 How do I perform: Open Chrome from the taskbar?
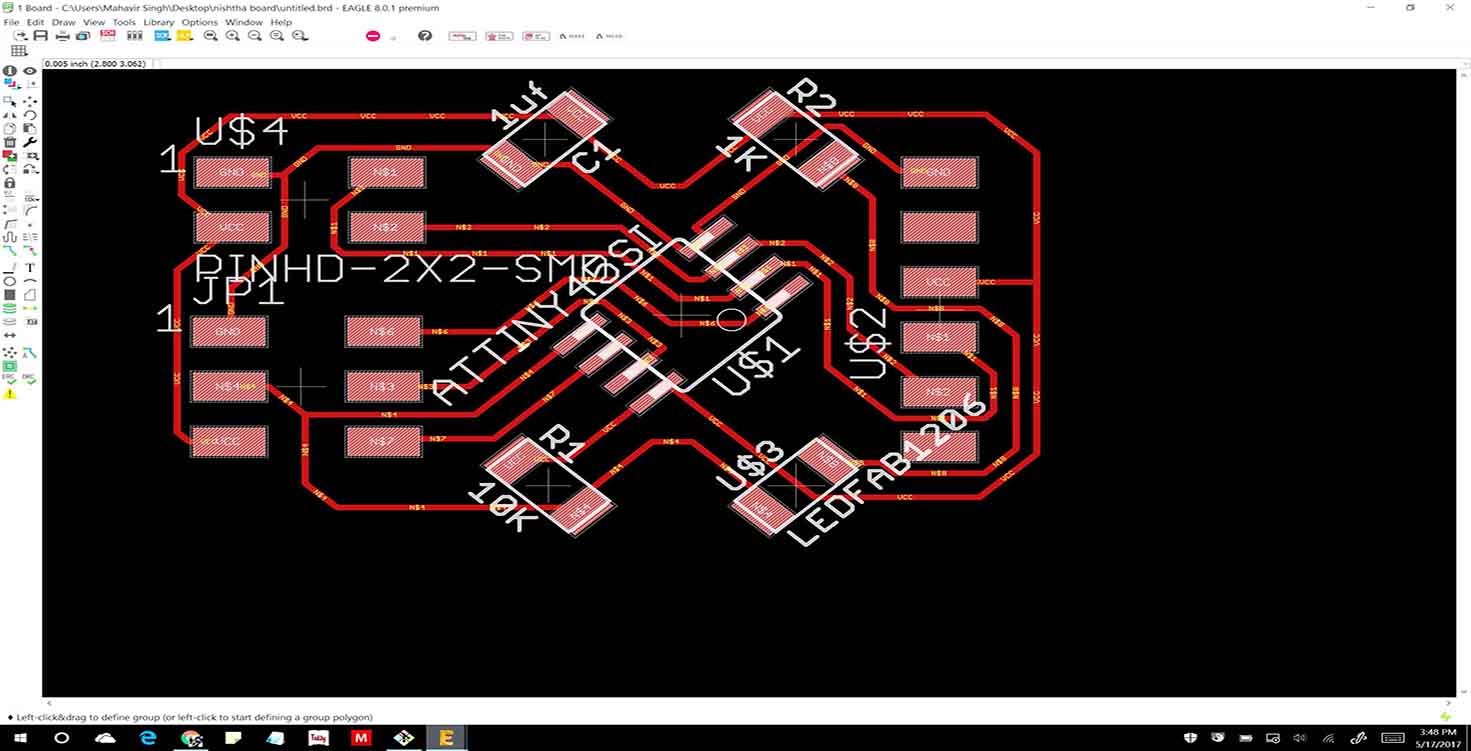click(x=191, y=738)
